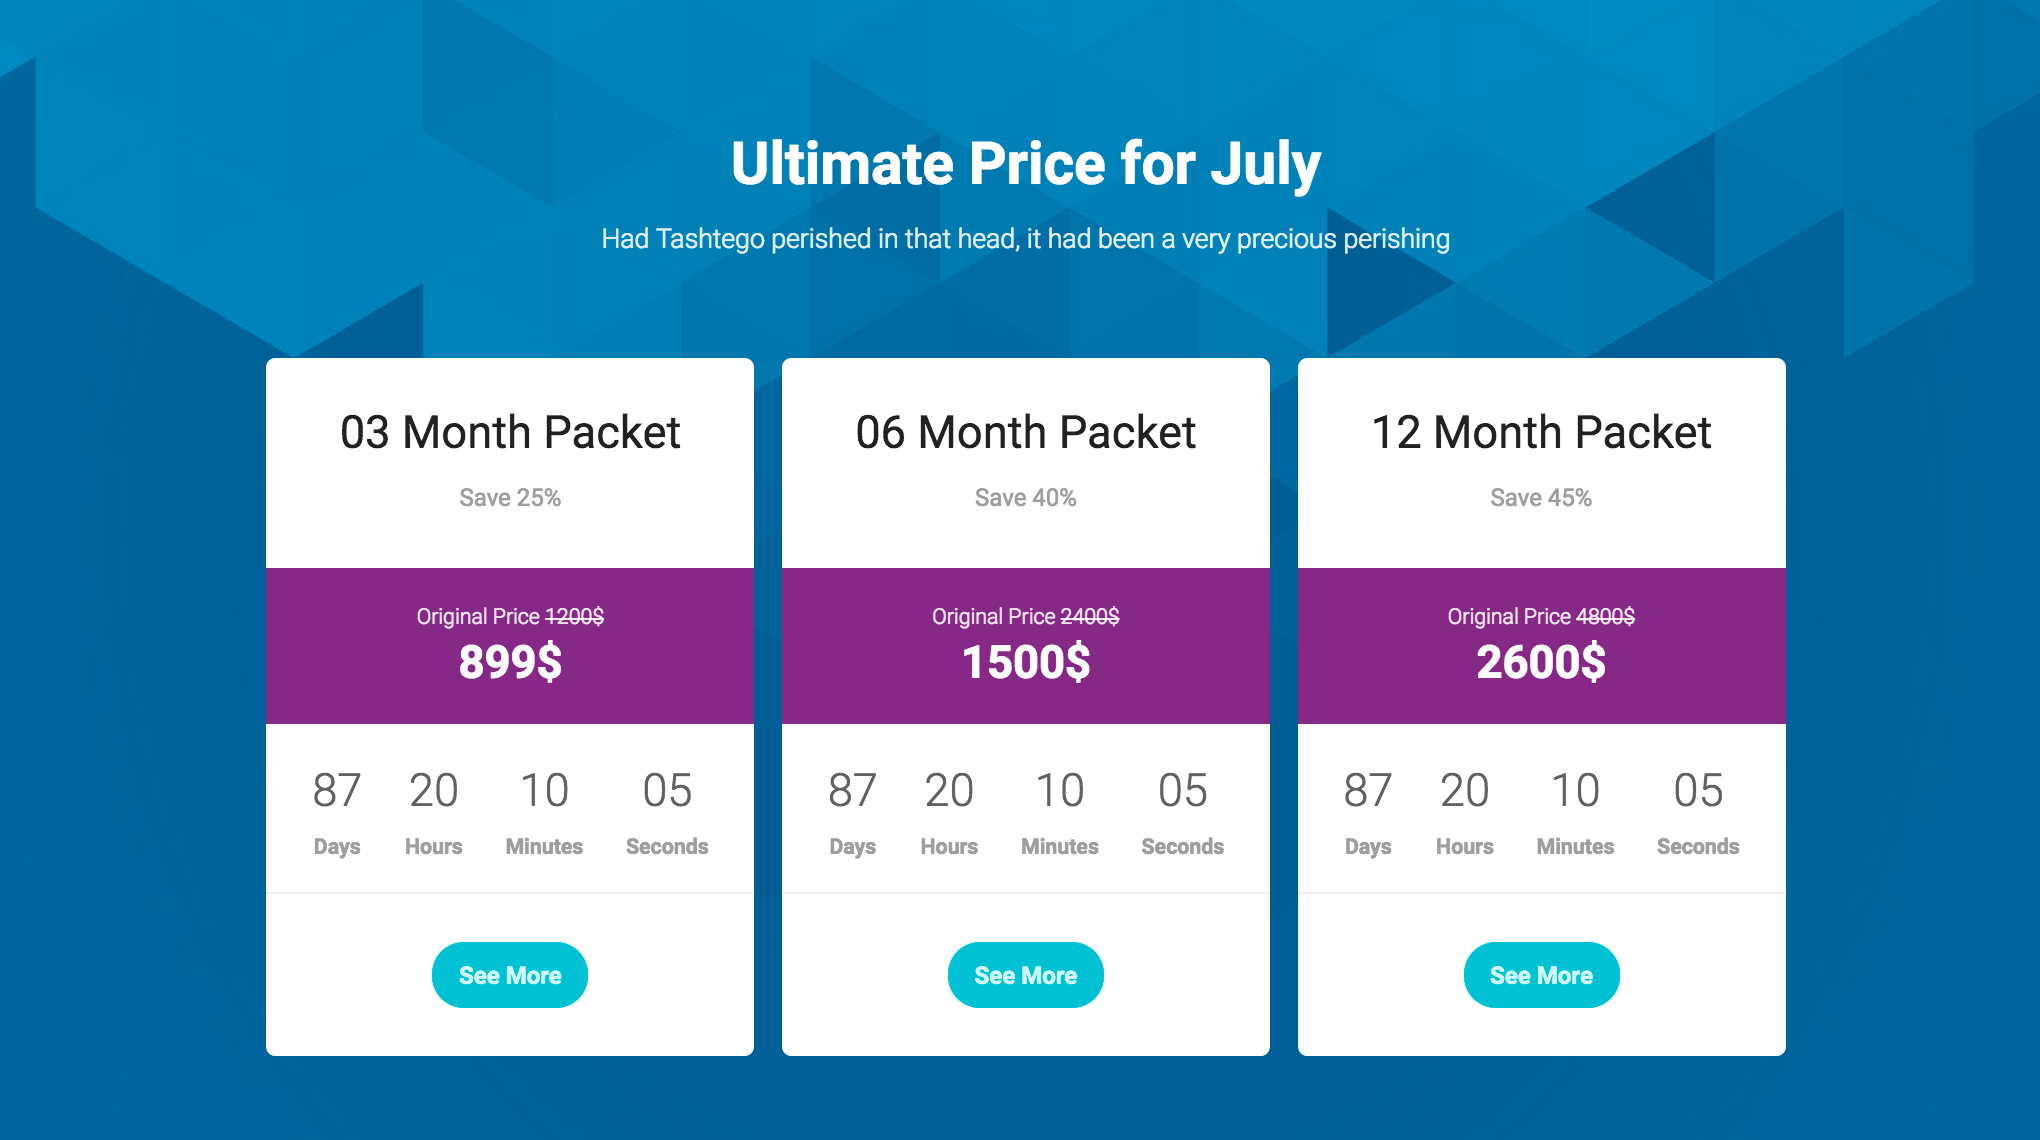Viewport: 2040px width, 1140px height.
Task: Click the Save 45% label
Action: (x=1541, y=498)
